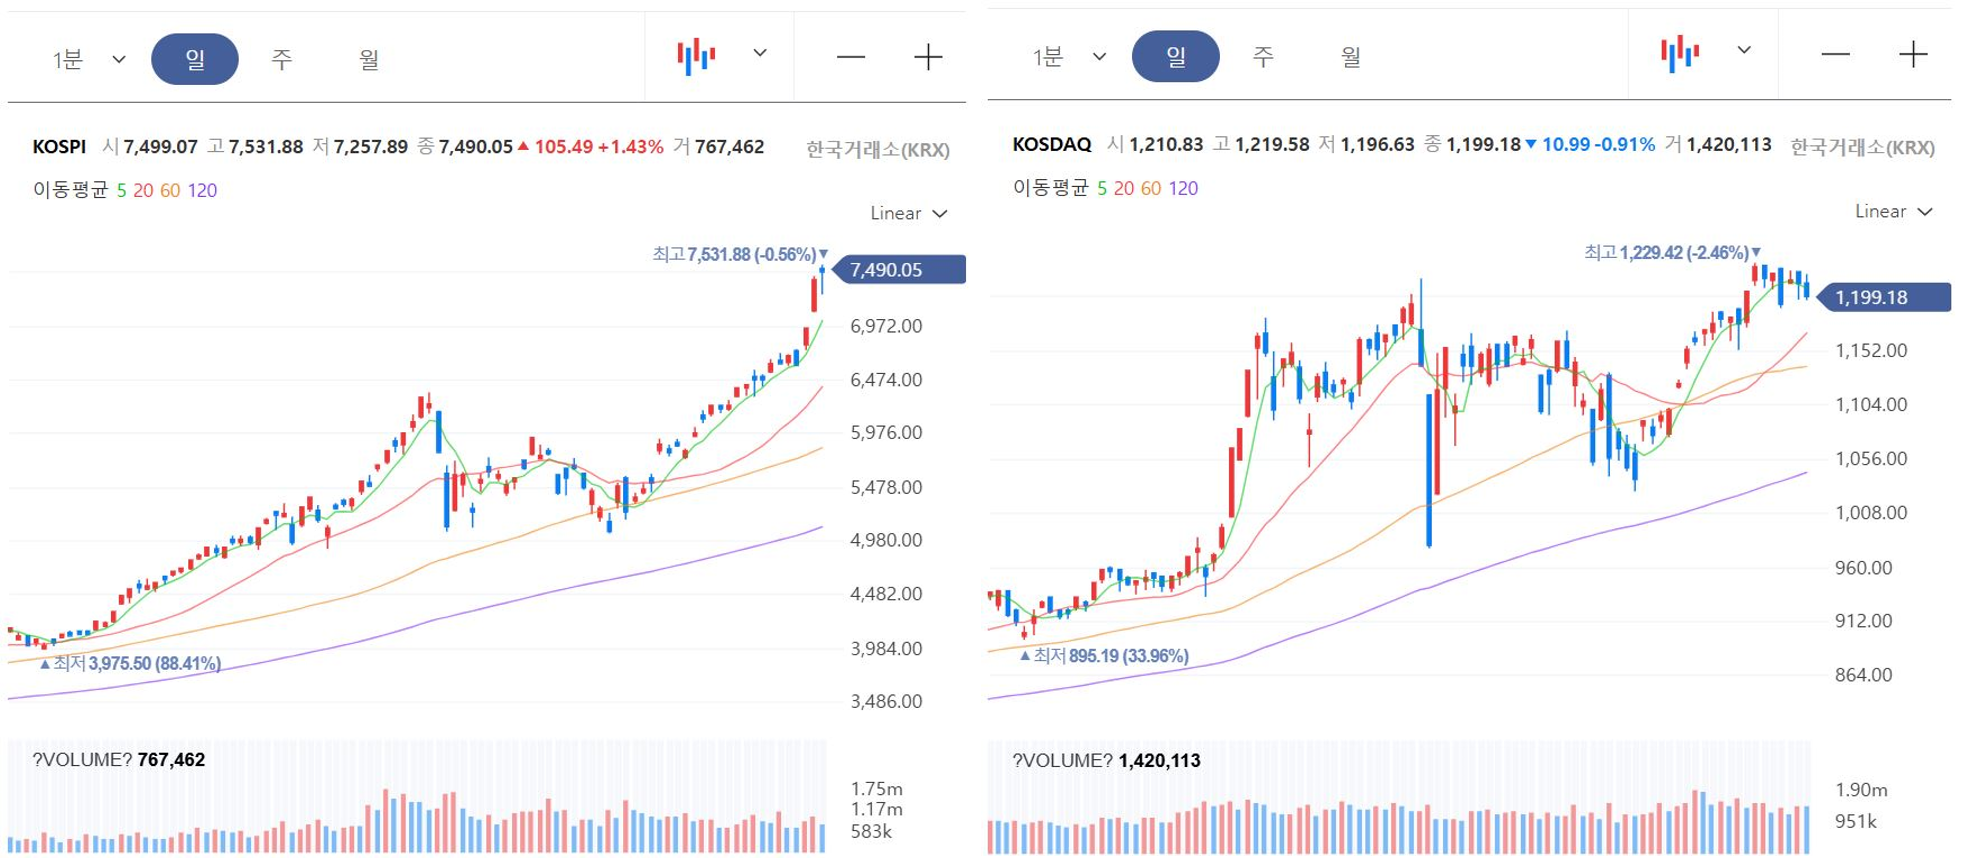This screenshot has width=1966, height=858.
Task: Click the KOSDAQ 1,199.18 current price tag
Action: (1884, 297)
